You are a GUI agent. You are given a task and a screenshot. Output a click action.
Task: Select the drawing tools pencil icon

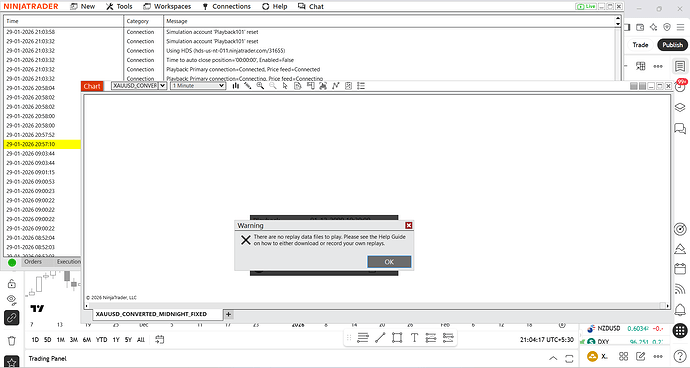click(248, 86)
